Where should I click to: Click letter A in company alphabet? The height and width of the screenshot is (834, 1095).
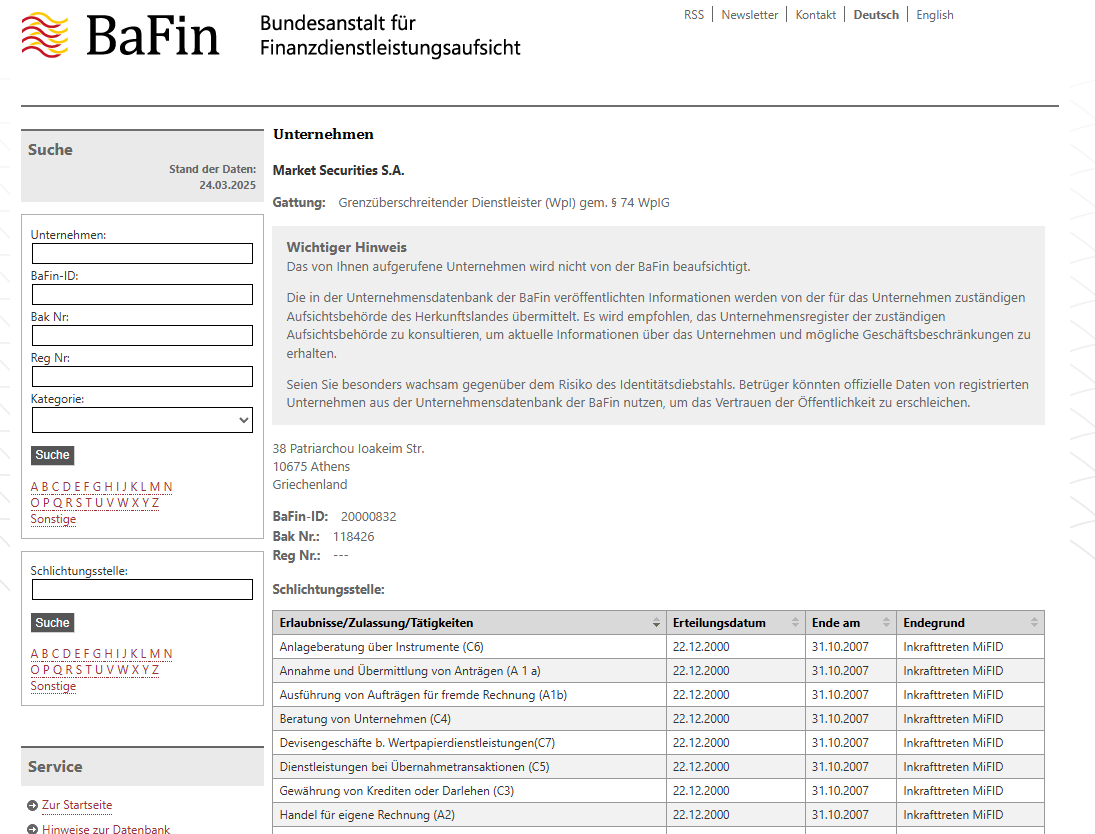pyautogui.click(x=34, y=487)
